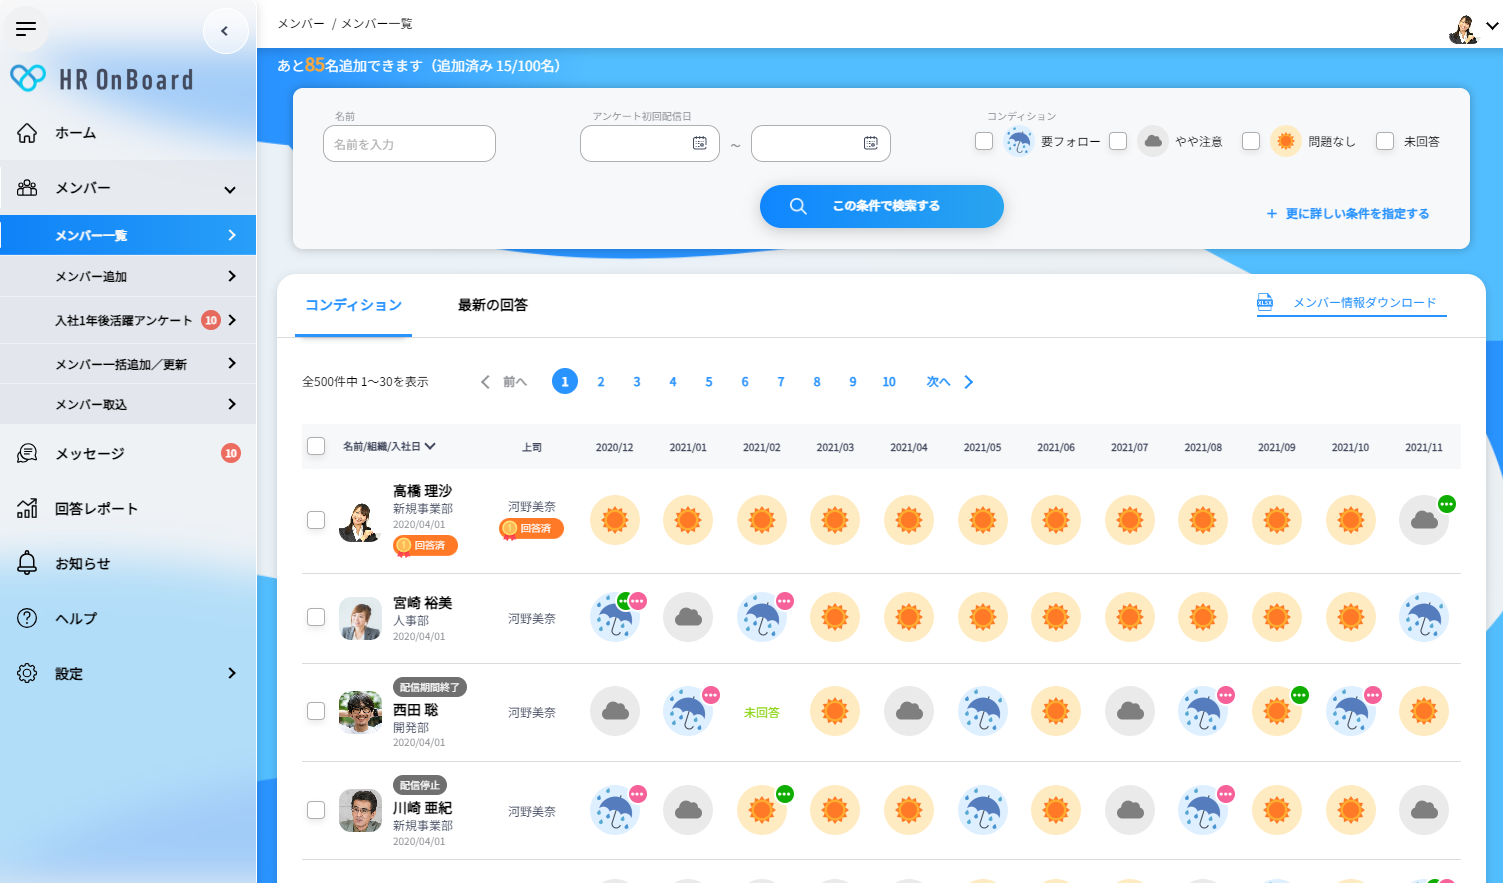Open 高橋 理沙 profile photo
The width and height of the screenshot is (1503, 883).
click(x=360, y=520)
